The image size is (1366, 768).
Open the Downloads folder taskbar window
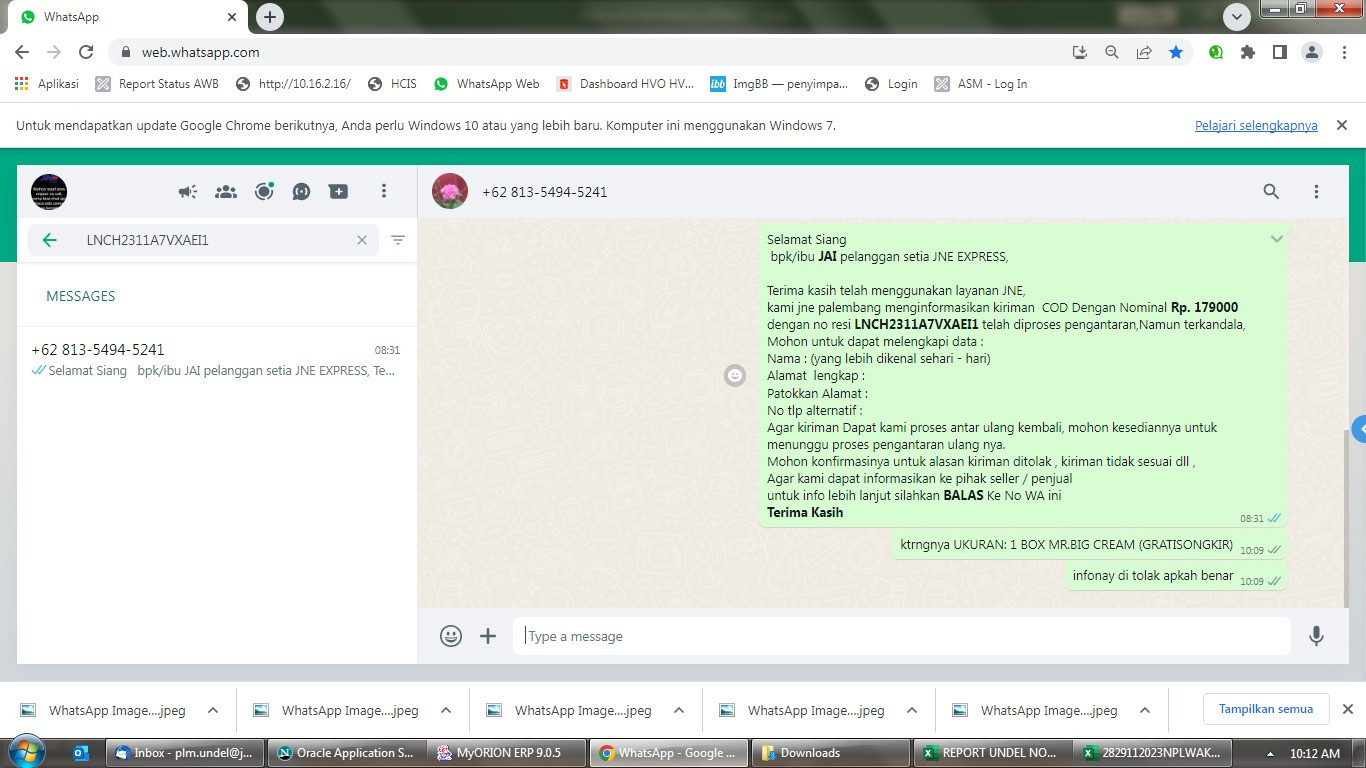(x=830, y=753)
